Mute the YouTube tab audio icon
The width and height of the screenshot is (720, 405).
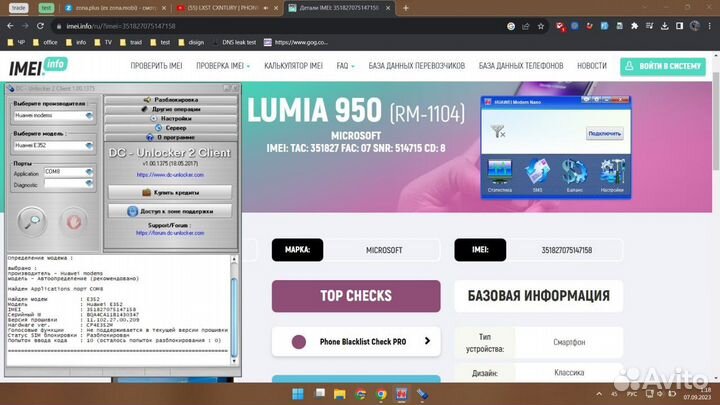pyautogui.click(x=266, y=8)
